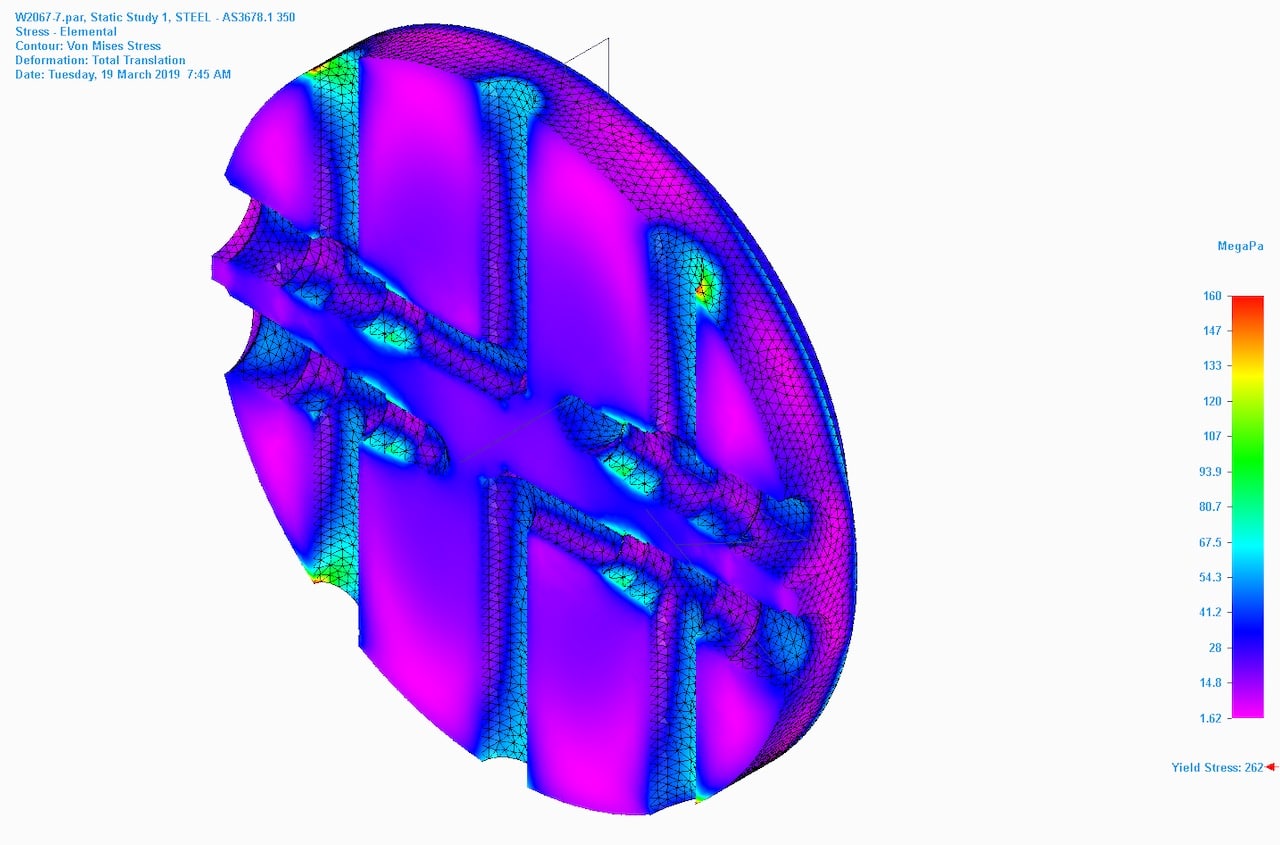Click the legend value 1.62 to edit minimum
This screenshot has height=845, width=1280.
pos(1211,717)
